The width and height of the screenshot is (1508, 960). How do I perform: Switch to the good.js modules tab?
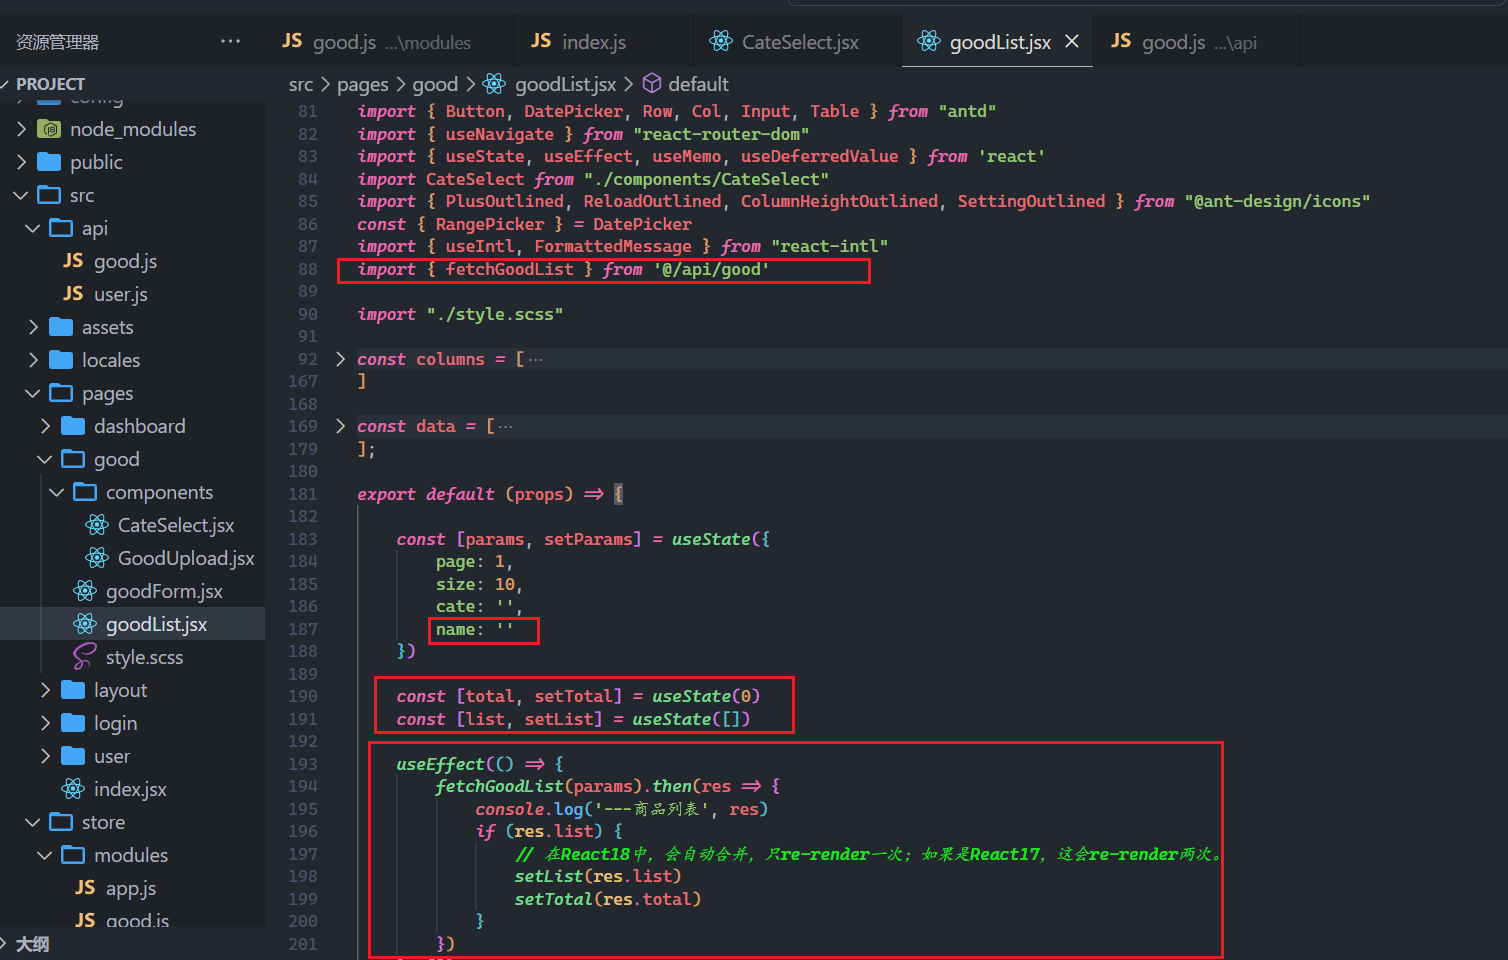389,41
